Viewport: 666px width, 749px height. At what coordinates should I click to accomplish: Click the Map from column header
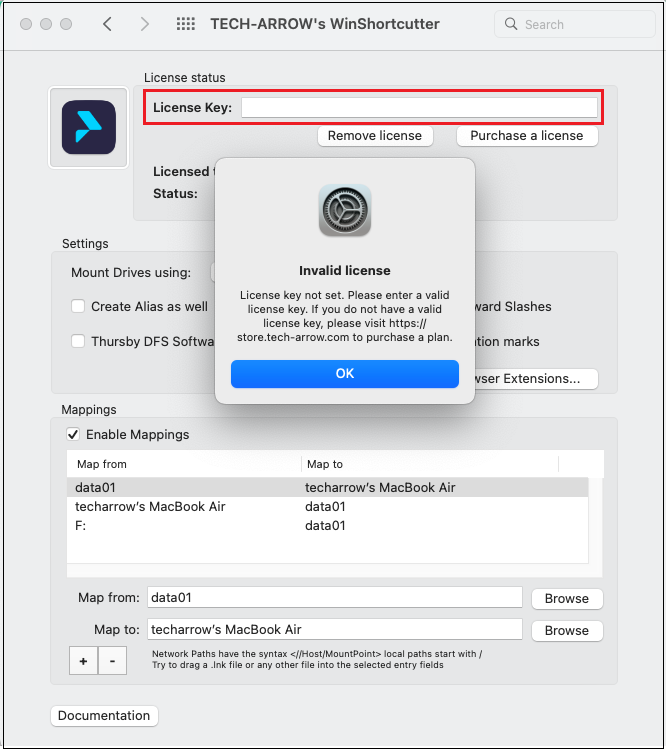pos(102,464)
